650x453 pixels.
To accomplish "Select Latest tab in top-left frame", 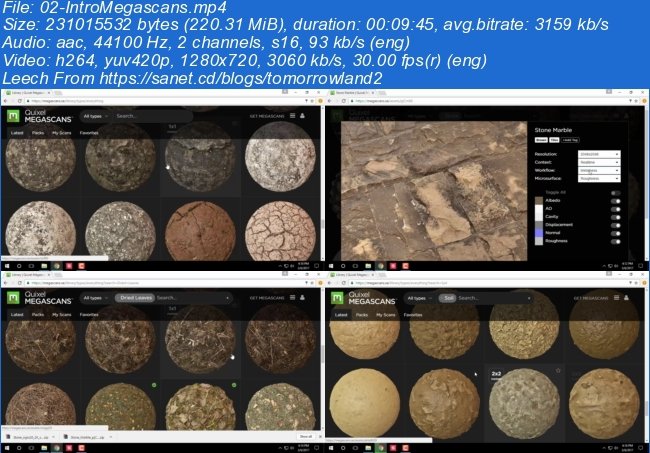I will 17,133.
